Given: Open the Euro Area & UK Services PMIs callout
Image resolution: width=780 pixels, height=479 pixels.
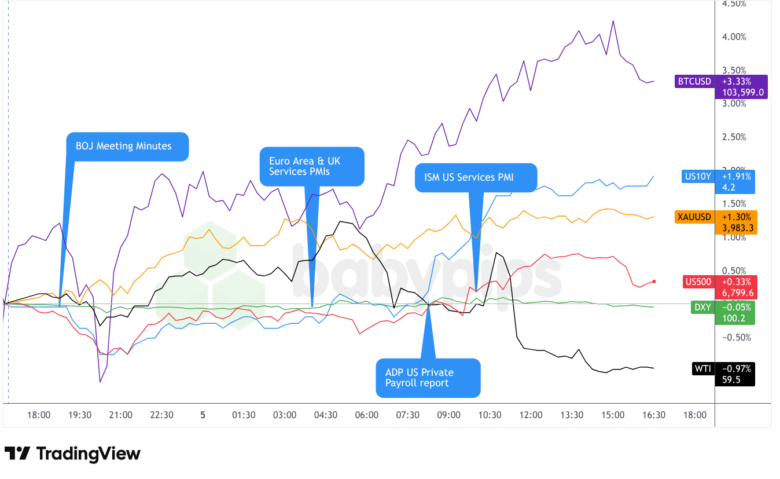Looking at the screenshot, I should (308, 166).
